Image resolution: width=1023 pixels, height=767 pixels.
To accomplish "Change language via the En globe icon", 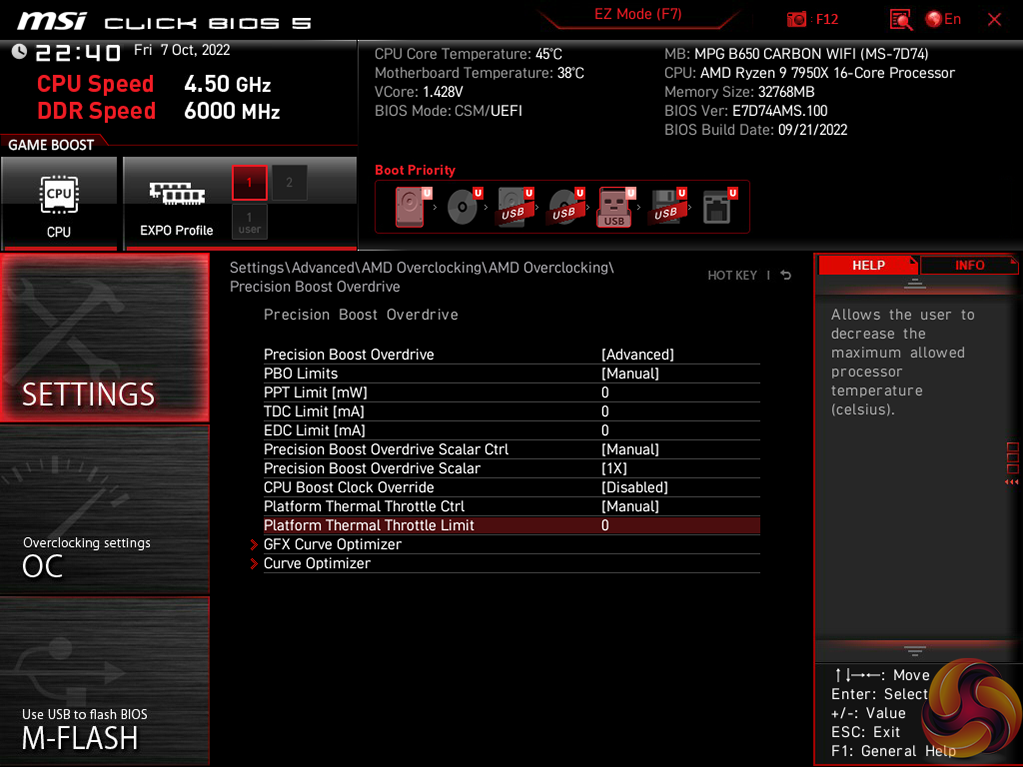I will [943, 19].
